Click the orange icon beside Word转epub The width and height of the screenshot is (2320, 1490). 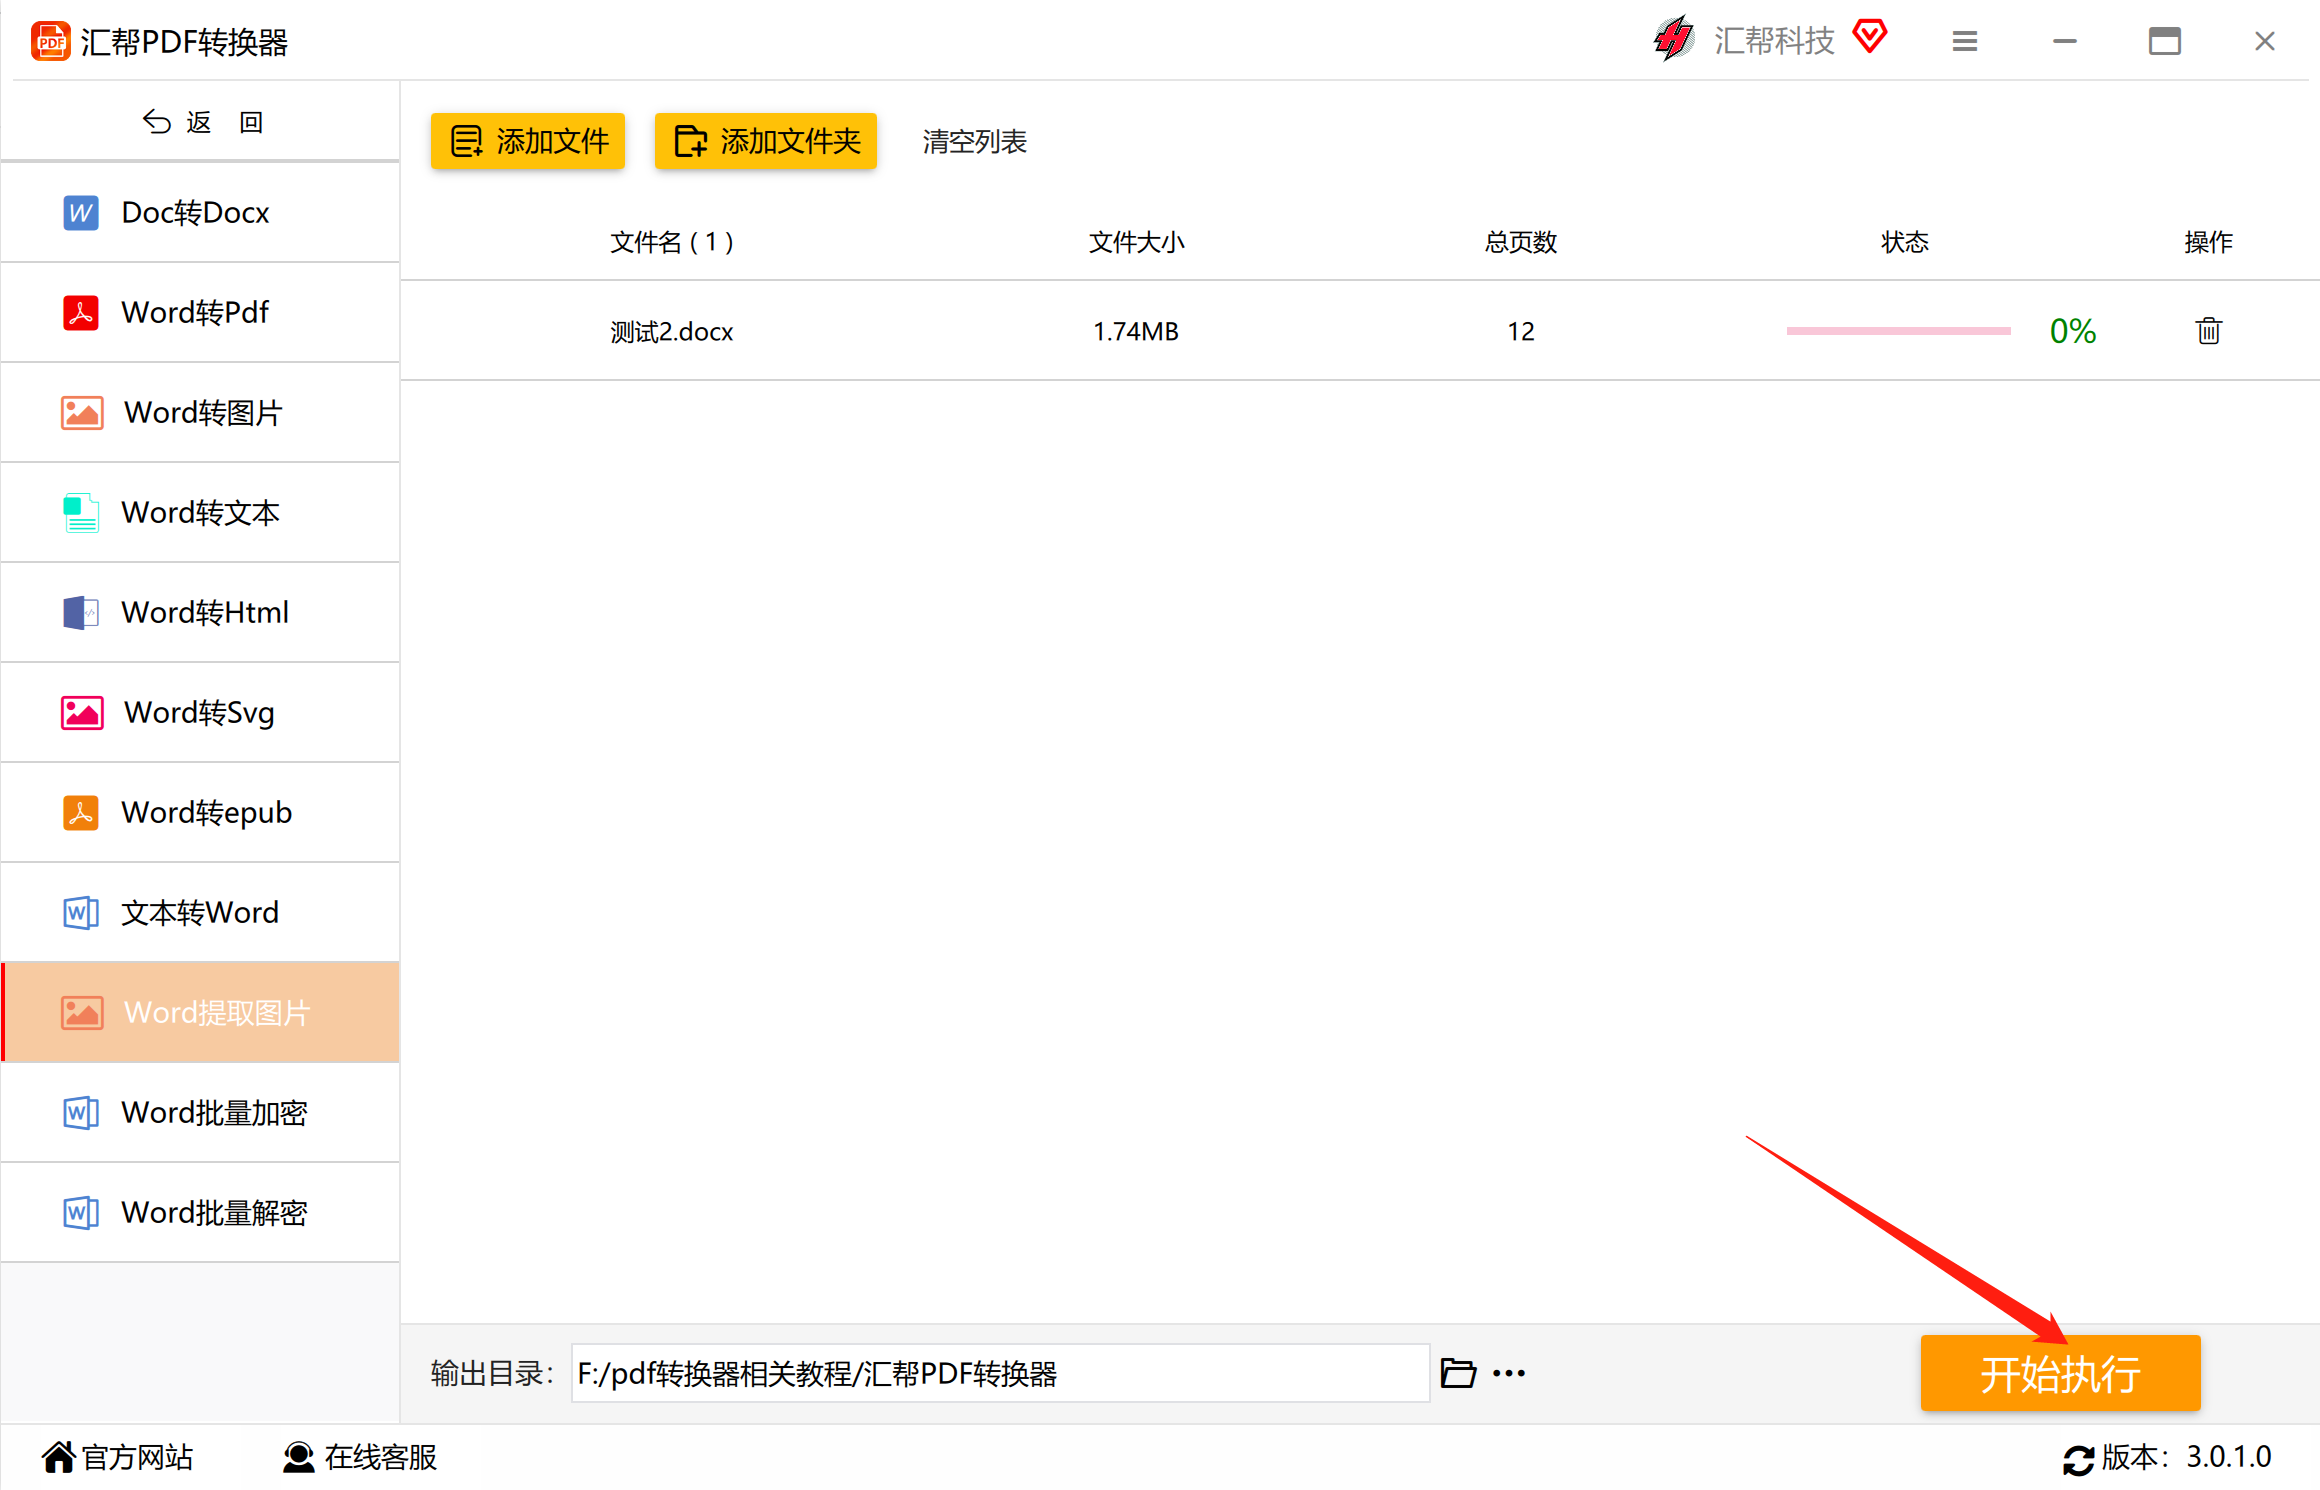(x=81, y=813)
